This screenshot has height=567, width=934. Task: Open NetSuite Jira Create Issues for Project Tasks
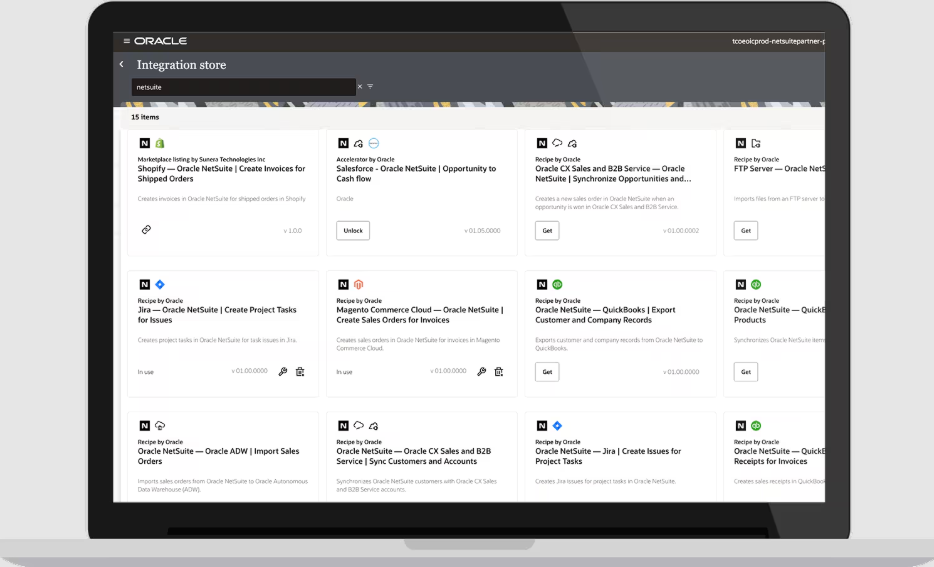pyautogui.click(x=608, y=456)
